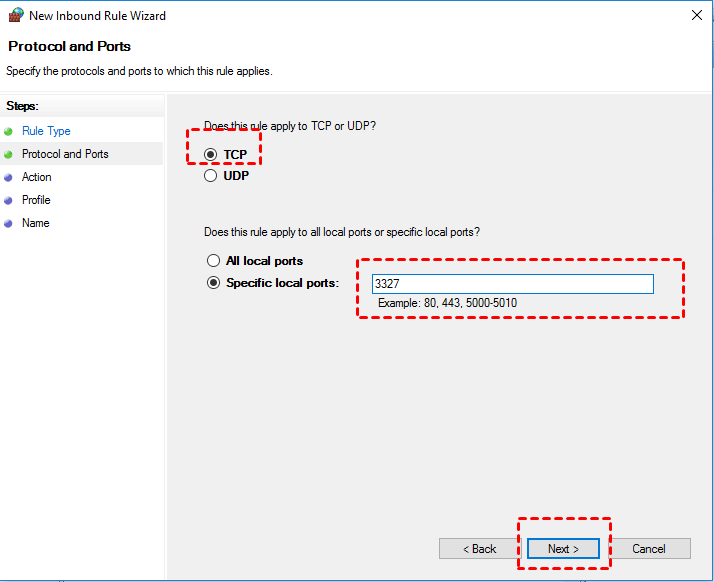This screenshot has height=582, width=714.
Task: Click the blue Action step bullet
Action: [9, 177]
